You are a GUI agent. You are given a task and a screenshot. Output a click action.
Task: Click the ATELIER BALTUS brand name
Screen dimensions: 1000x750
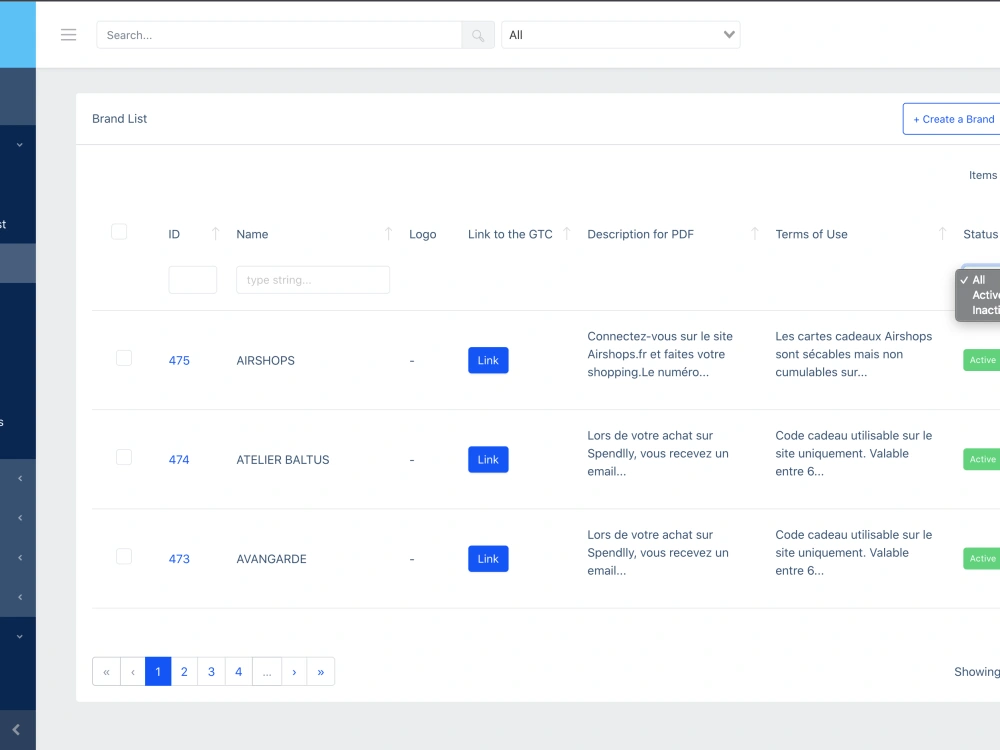coord(283,460)
